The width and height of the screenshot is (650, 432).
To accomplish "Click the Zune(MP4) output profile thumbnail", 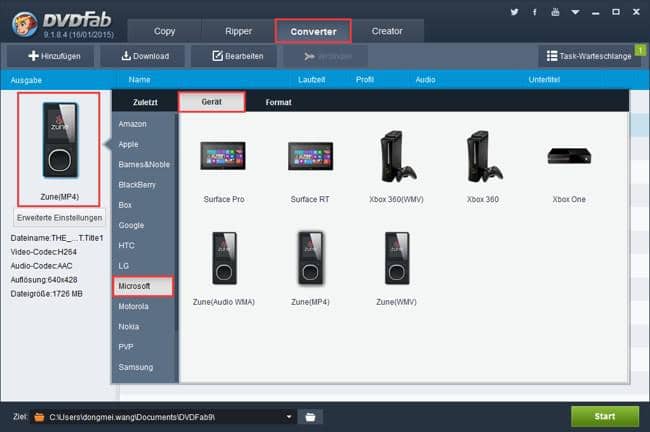I will click(x=60, y=140).
